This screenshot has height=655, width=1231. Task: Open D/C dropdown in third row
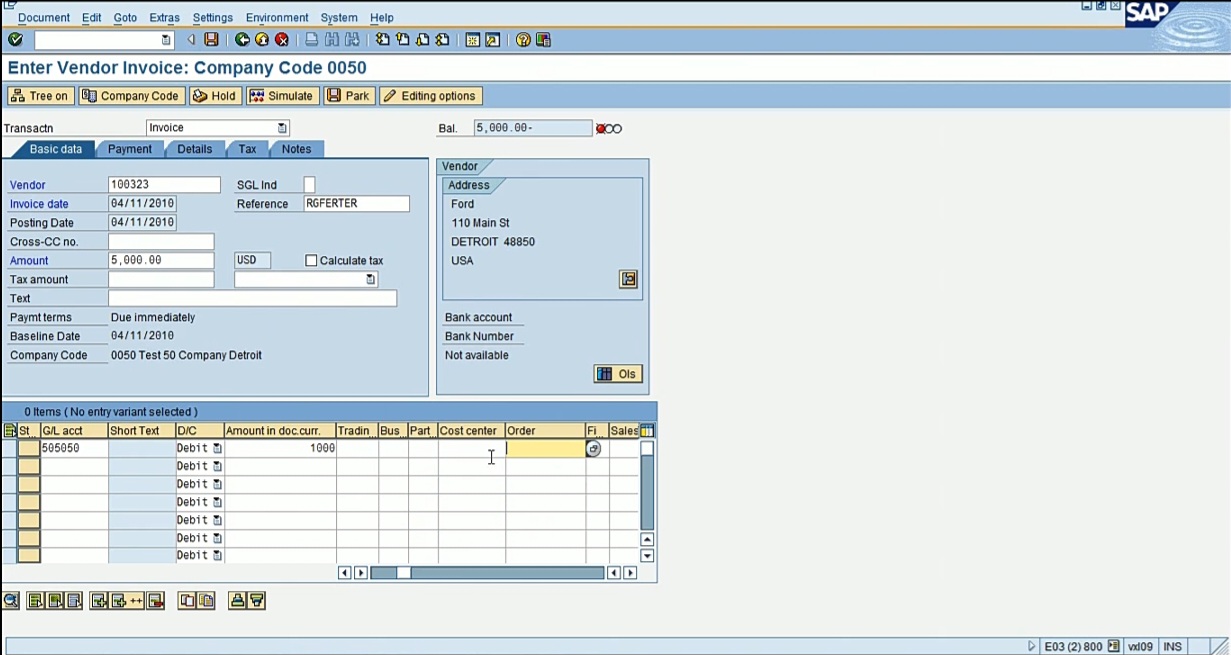[x=217, y=485]
